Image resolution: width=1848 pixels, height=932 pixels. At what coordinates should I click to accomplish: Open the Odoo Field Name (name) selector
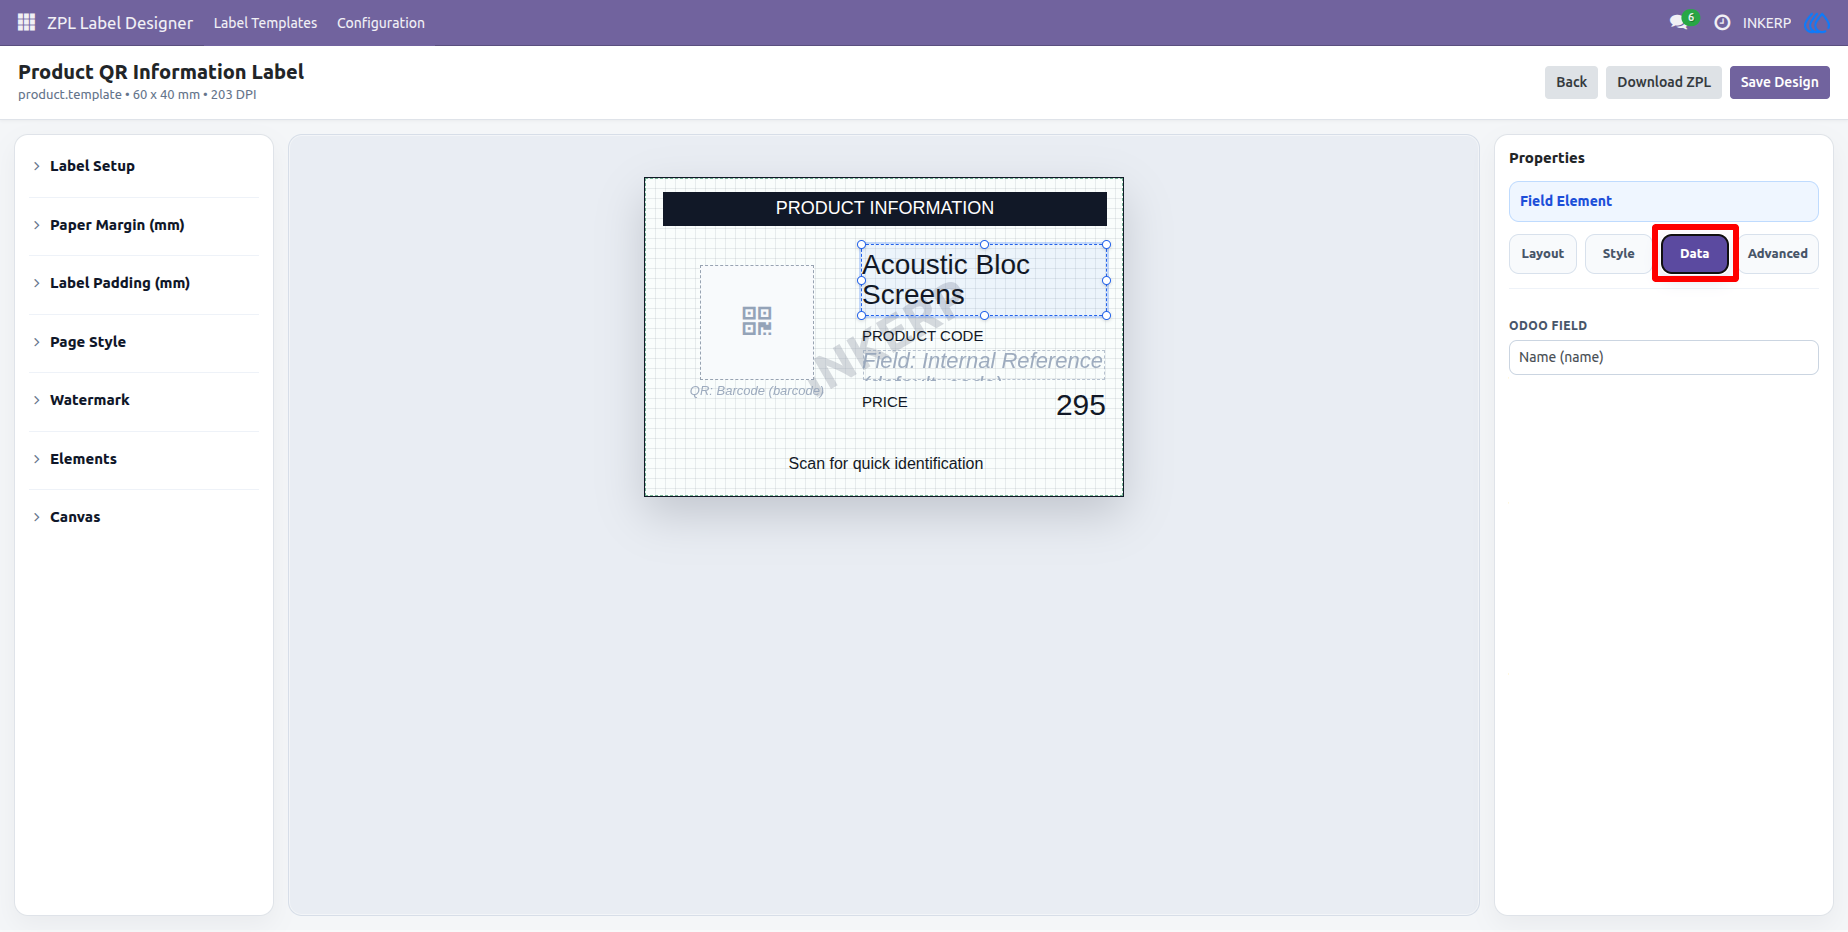[x=1663, y=357]
